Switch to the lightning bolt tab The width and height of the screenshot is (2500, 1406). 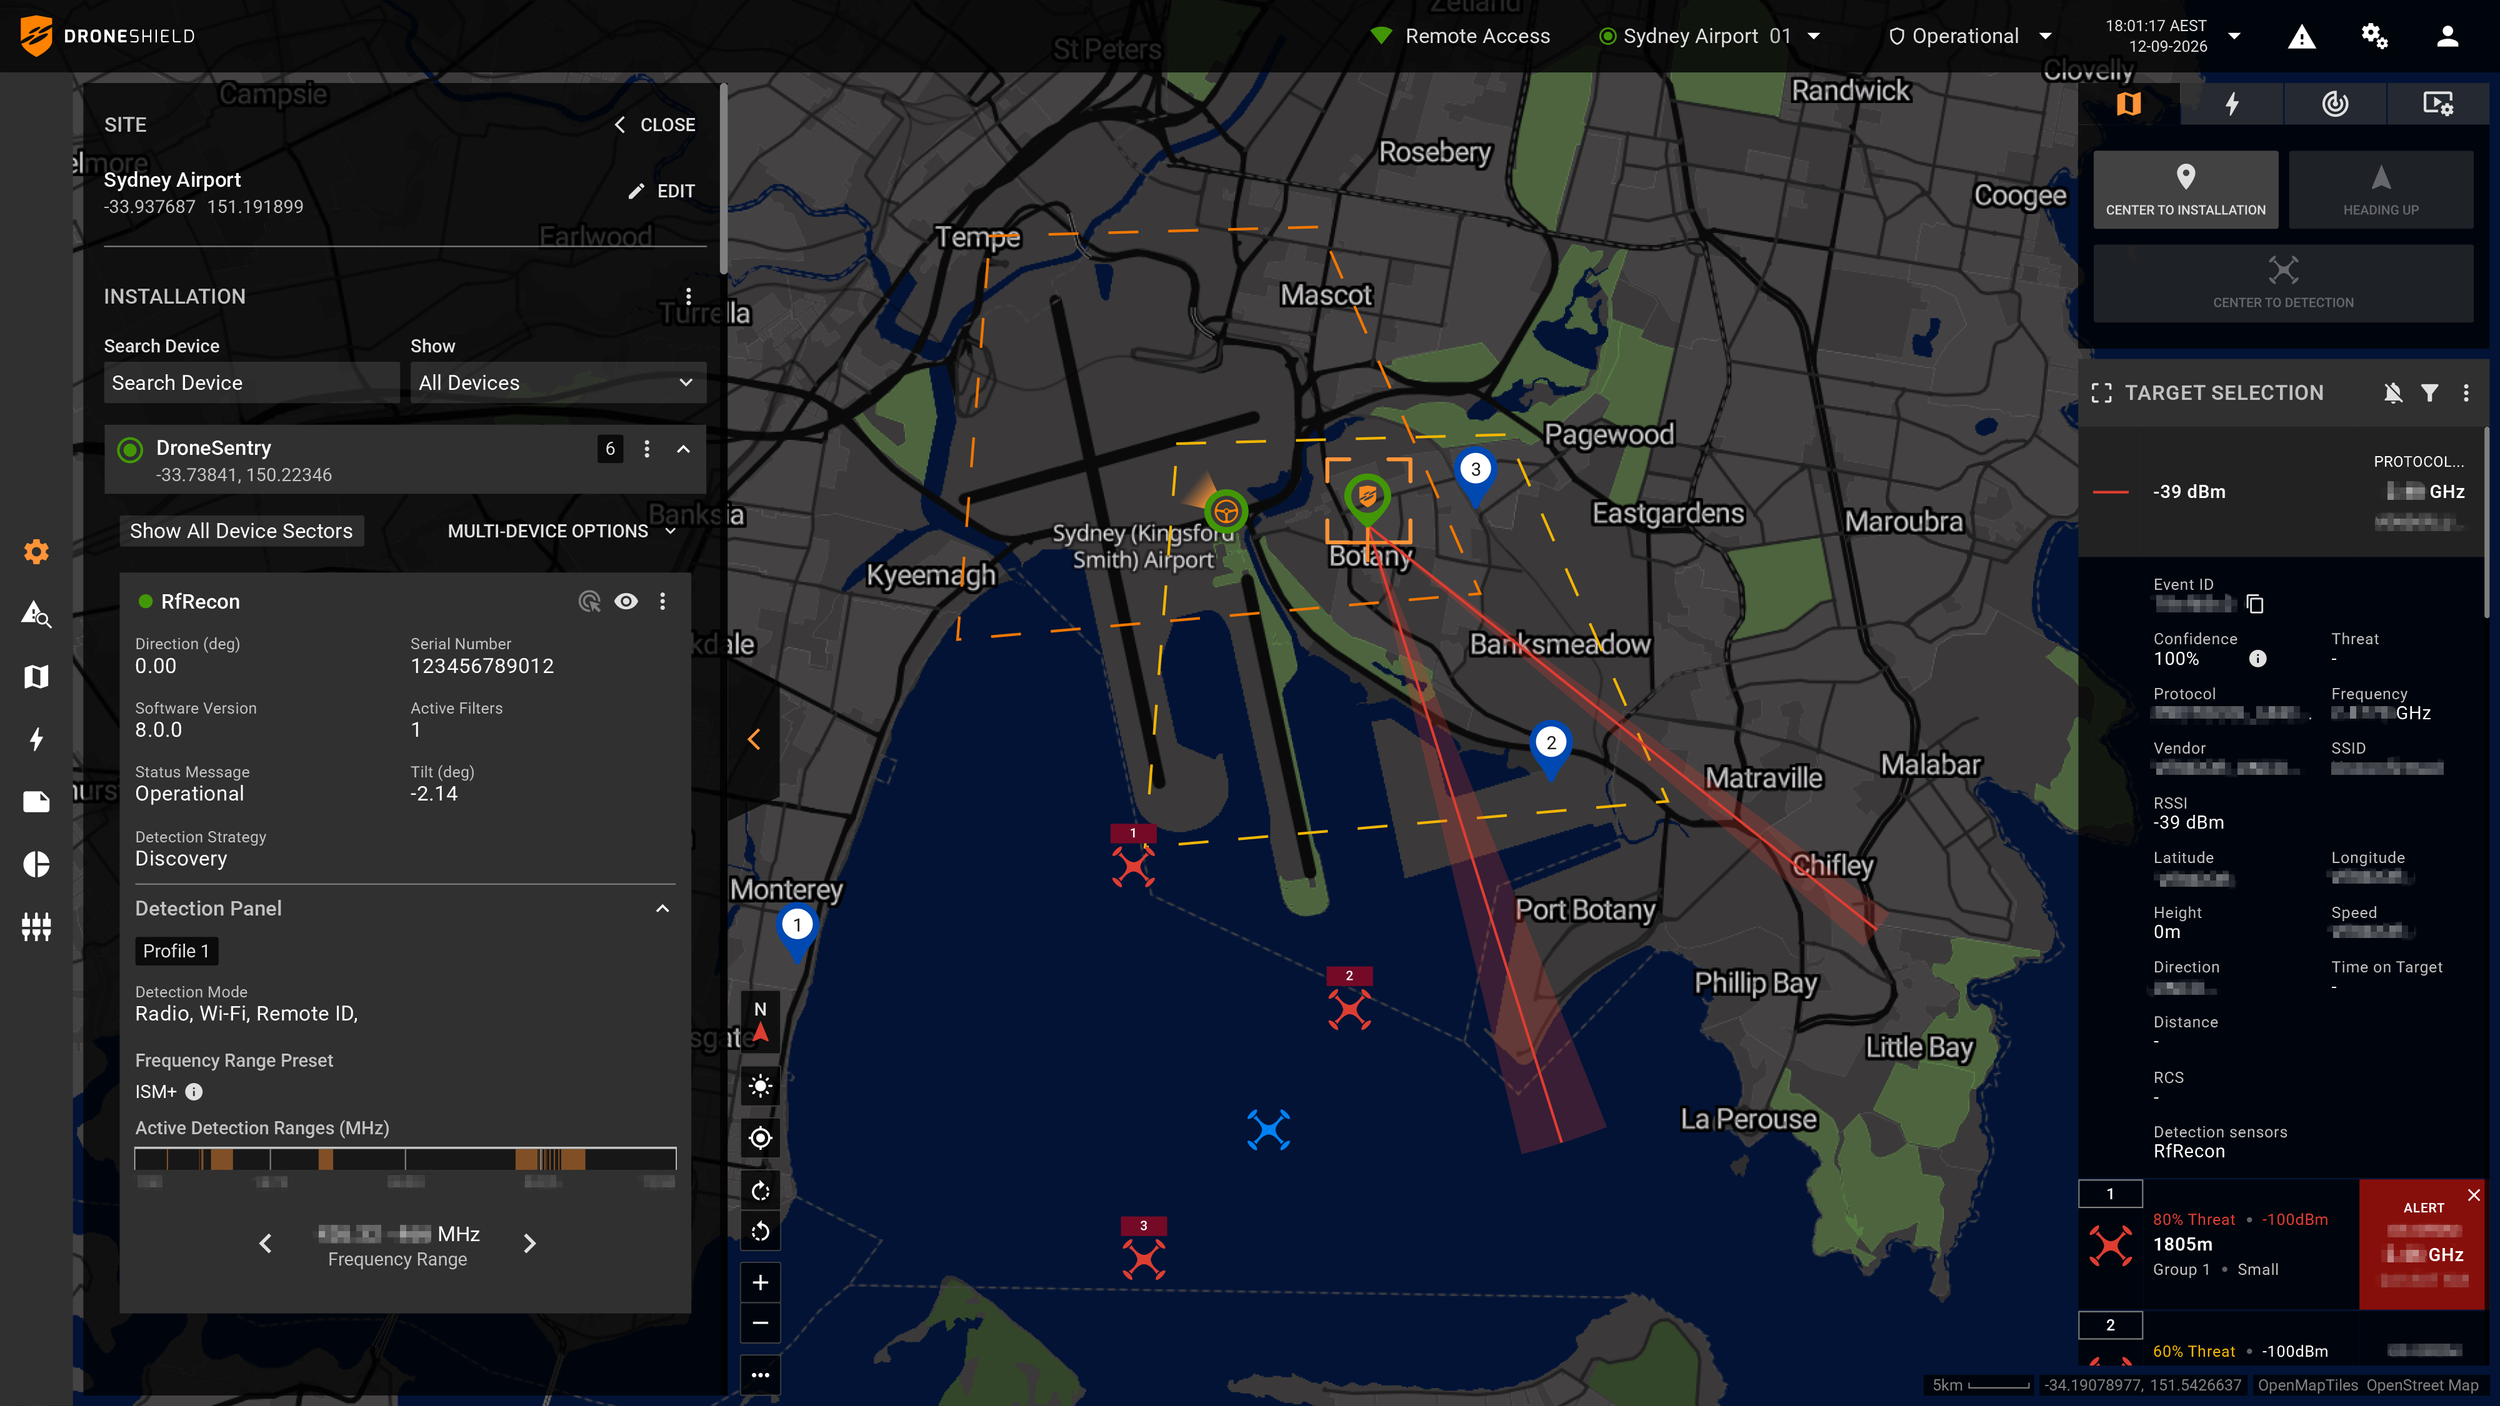pos(2232,103)
